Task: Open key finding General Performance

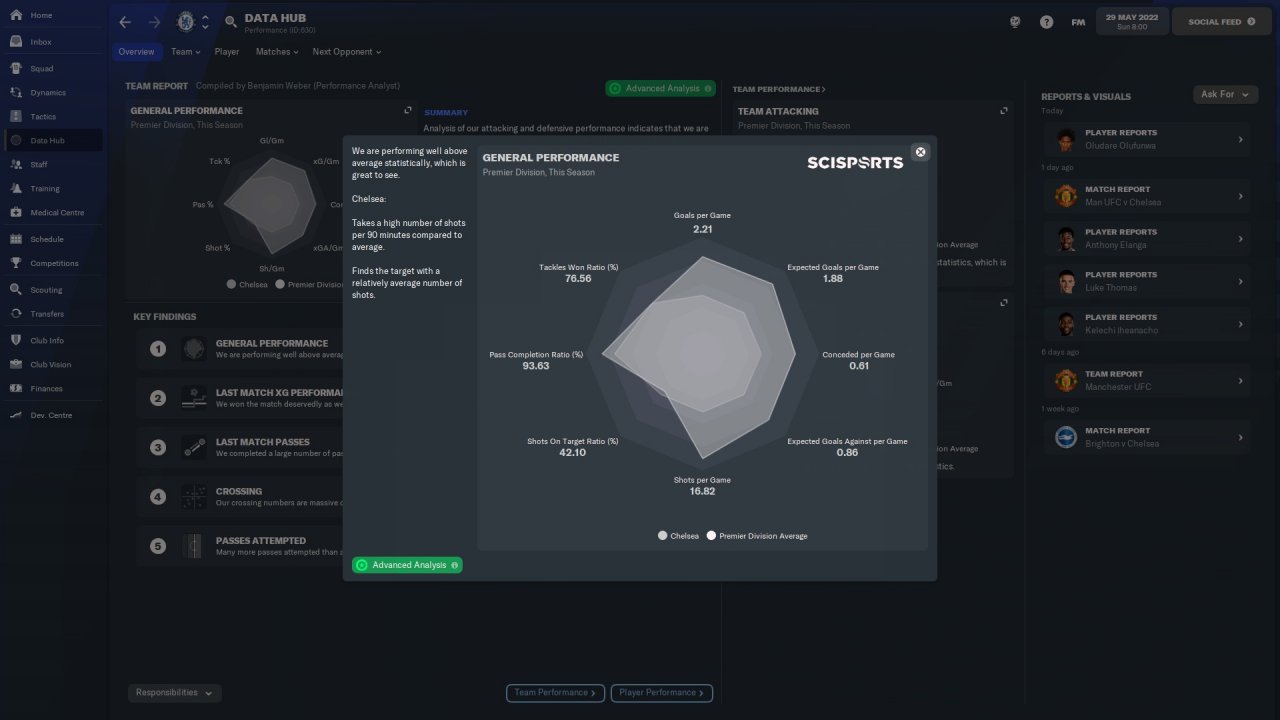Action: (x=242, y=349)
